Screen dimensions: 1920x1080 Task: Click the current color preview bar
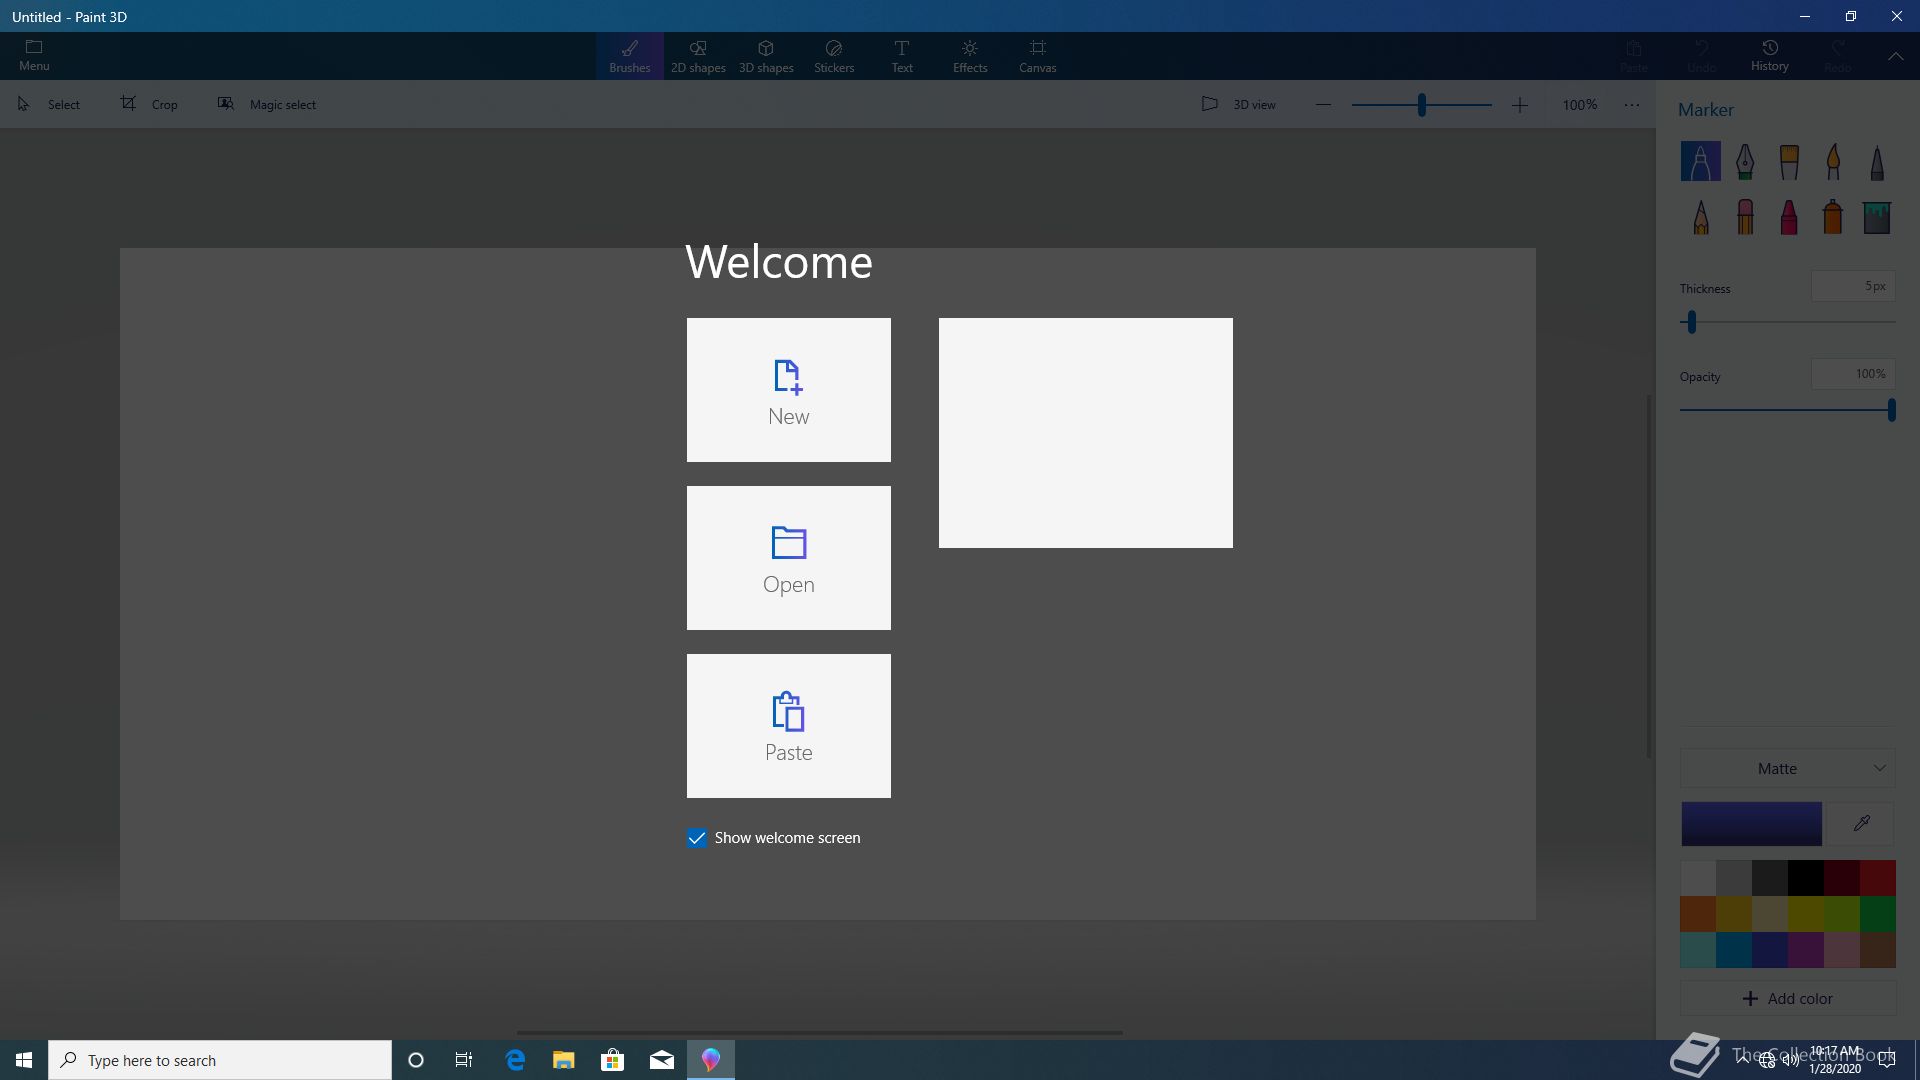(1751, 823)
